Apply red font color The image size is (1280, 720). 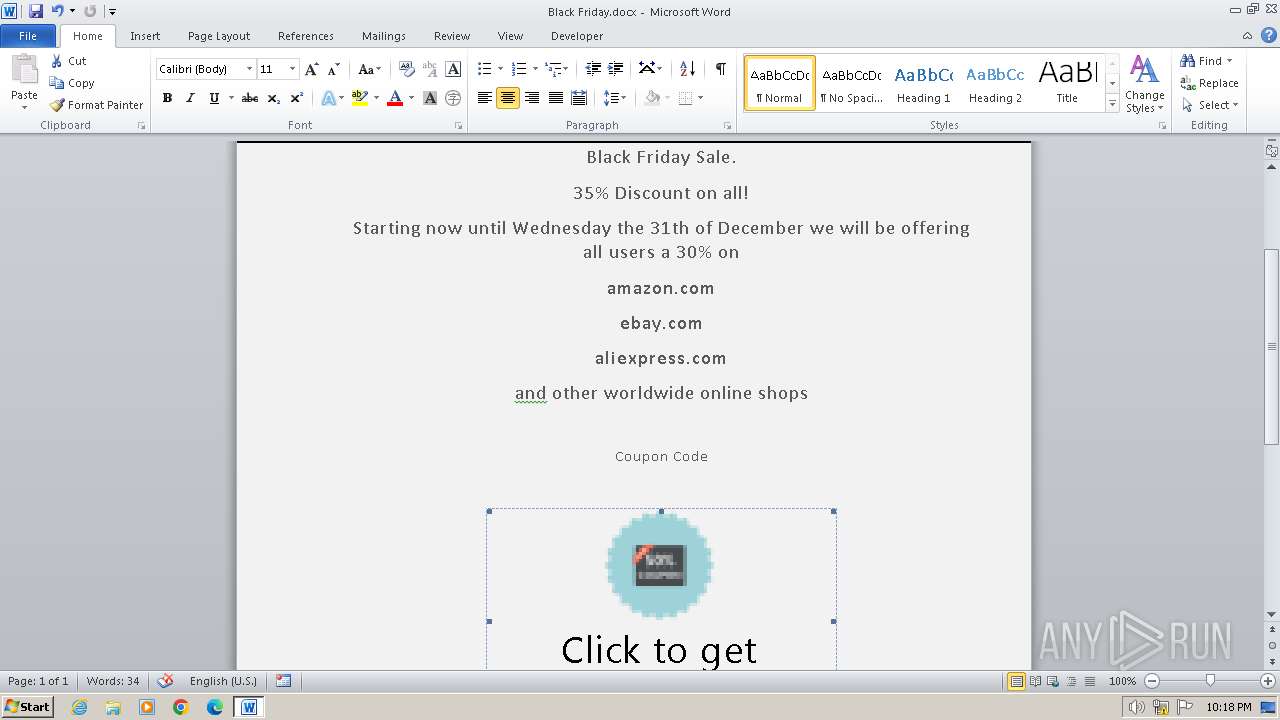coord(395,98)
